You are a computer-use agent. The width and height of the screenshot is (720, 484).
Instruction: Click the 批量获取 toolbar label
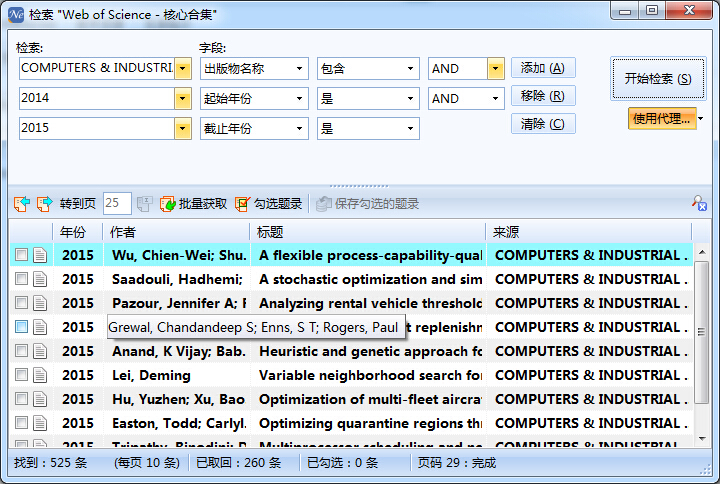point(202,203)
